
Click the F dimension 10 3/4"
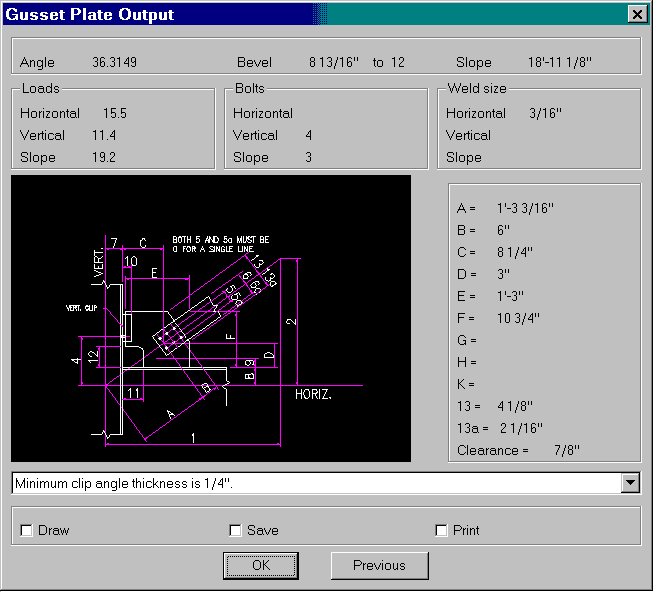(x=518, y=318)
